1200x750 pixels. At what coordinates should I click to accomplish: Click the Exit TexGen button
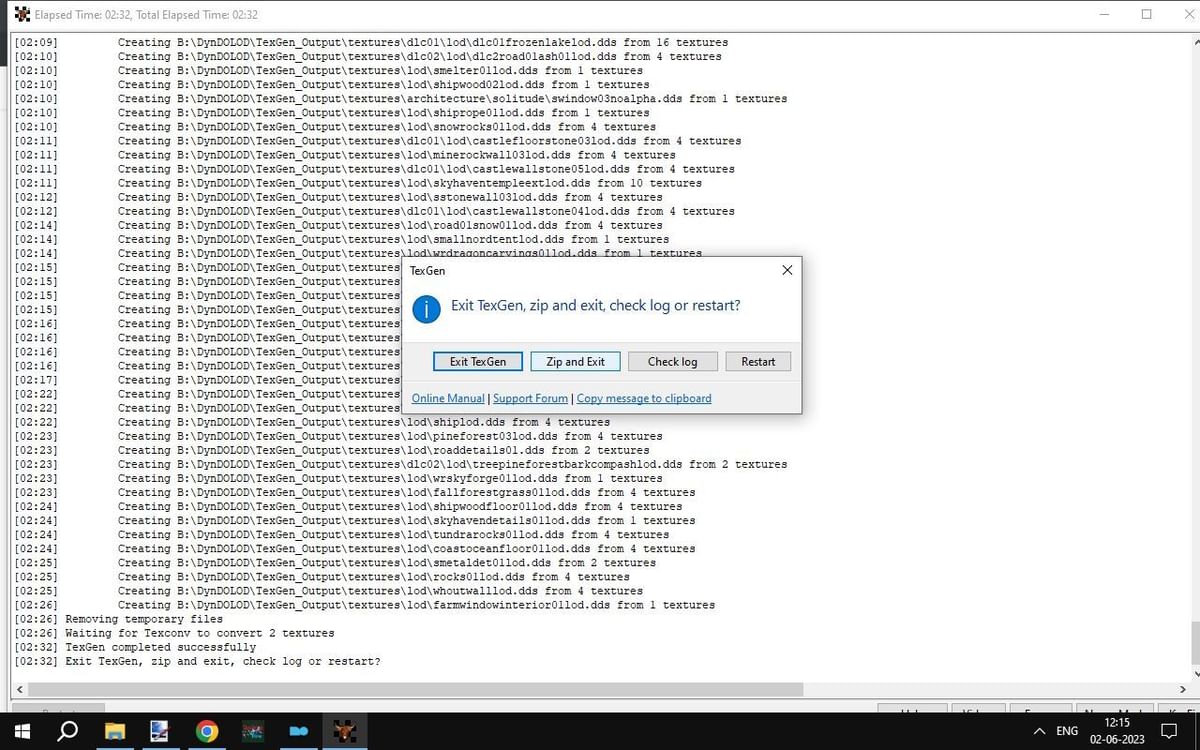tap(477, 361)
